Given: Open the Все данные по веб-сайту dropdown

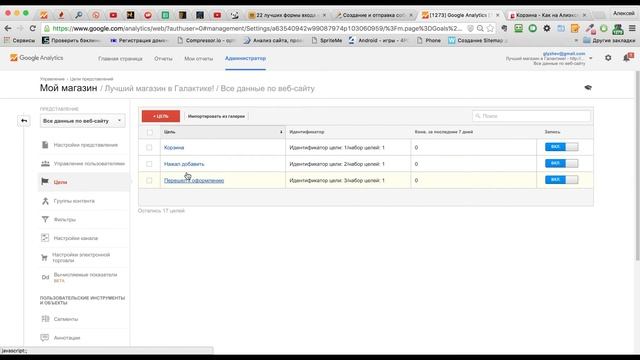Looking at the screenshot, I should (82, 121).
